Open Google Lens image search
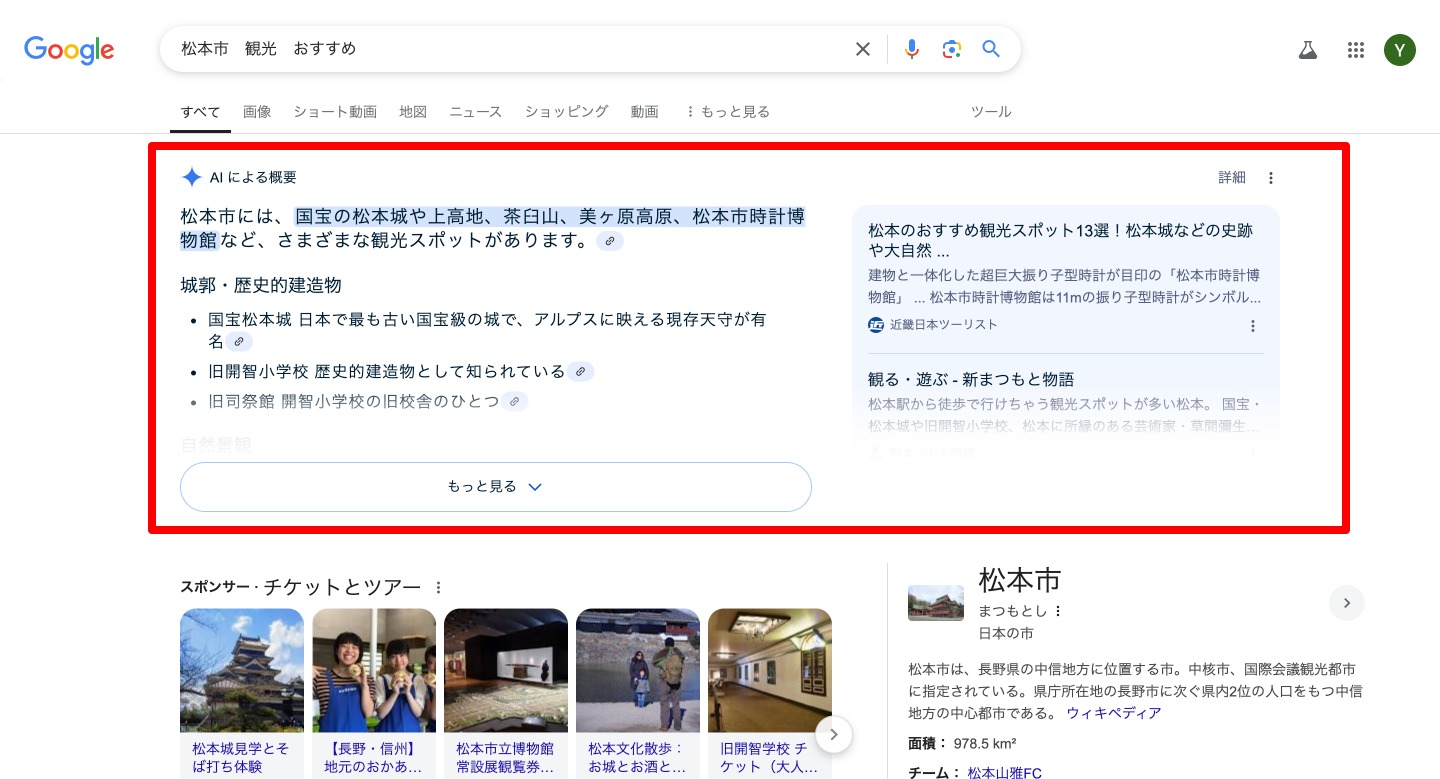Screen dimensions: 1440x779 tap(951, 49)
